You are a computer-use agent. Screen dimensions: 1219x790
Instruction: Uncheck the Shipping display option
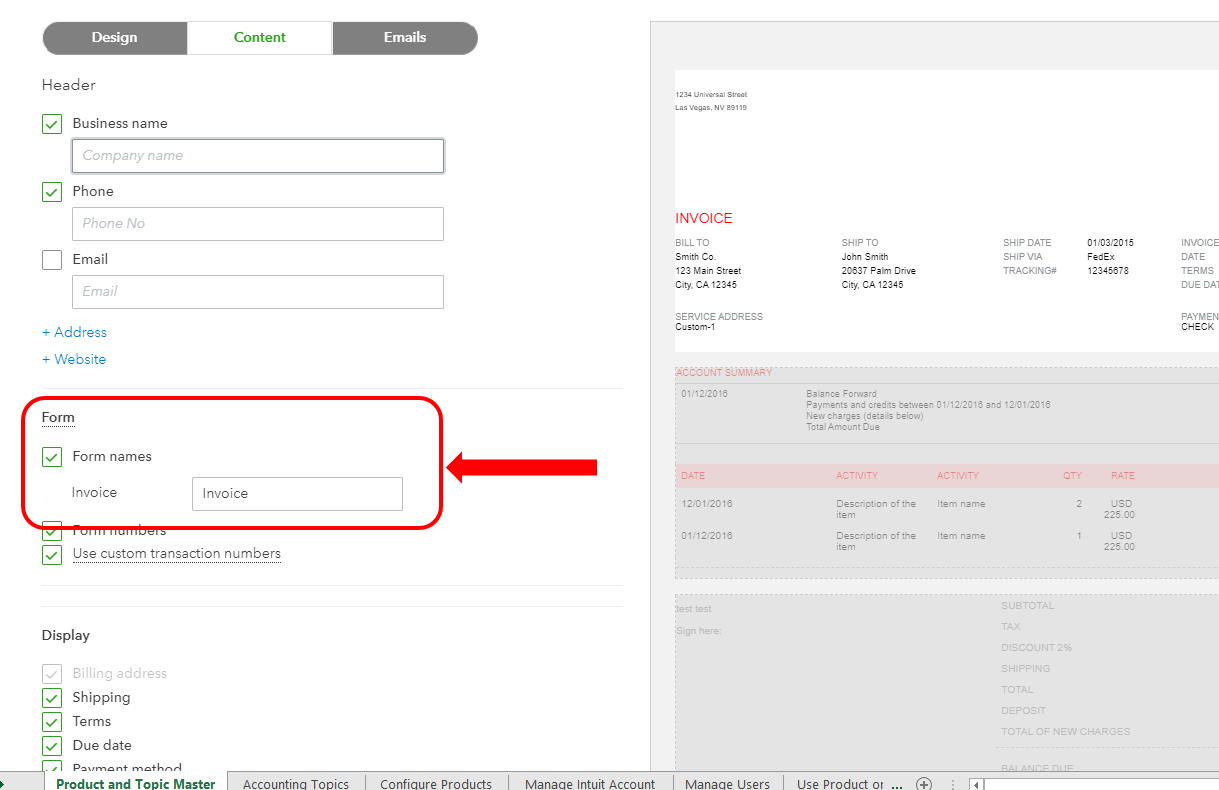point(51,697)
